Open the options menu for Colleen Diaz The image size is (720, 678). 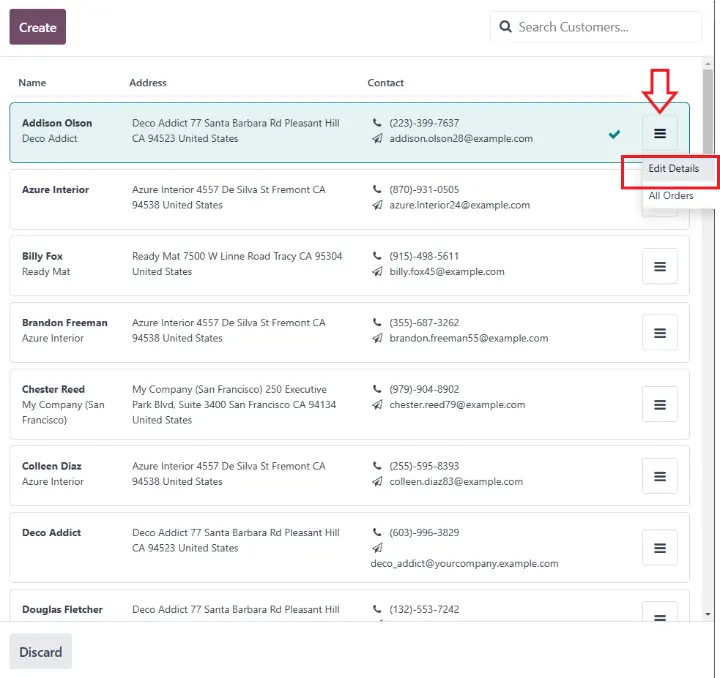click(x=660, y=476)
